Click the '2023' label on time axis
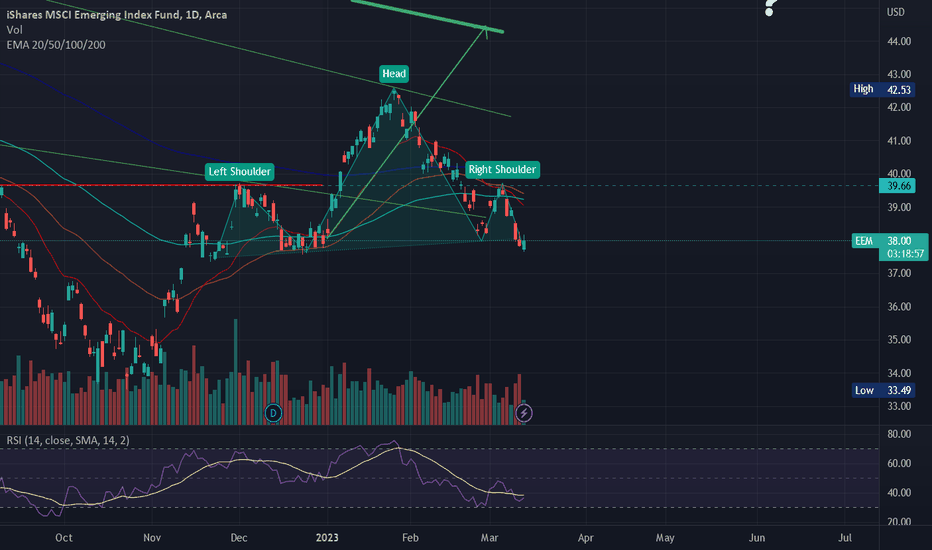The width and height of the screenshot is (932, 550). click(x=327, y=538)
